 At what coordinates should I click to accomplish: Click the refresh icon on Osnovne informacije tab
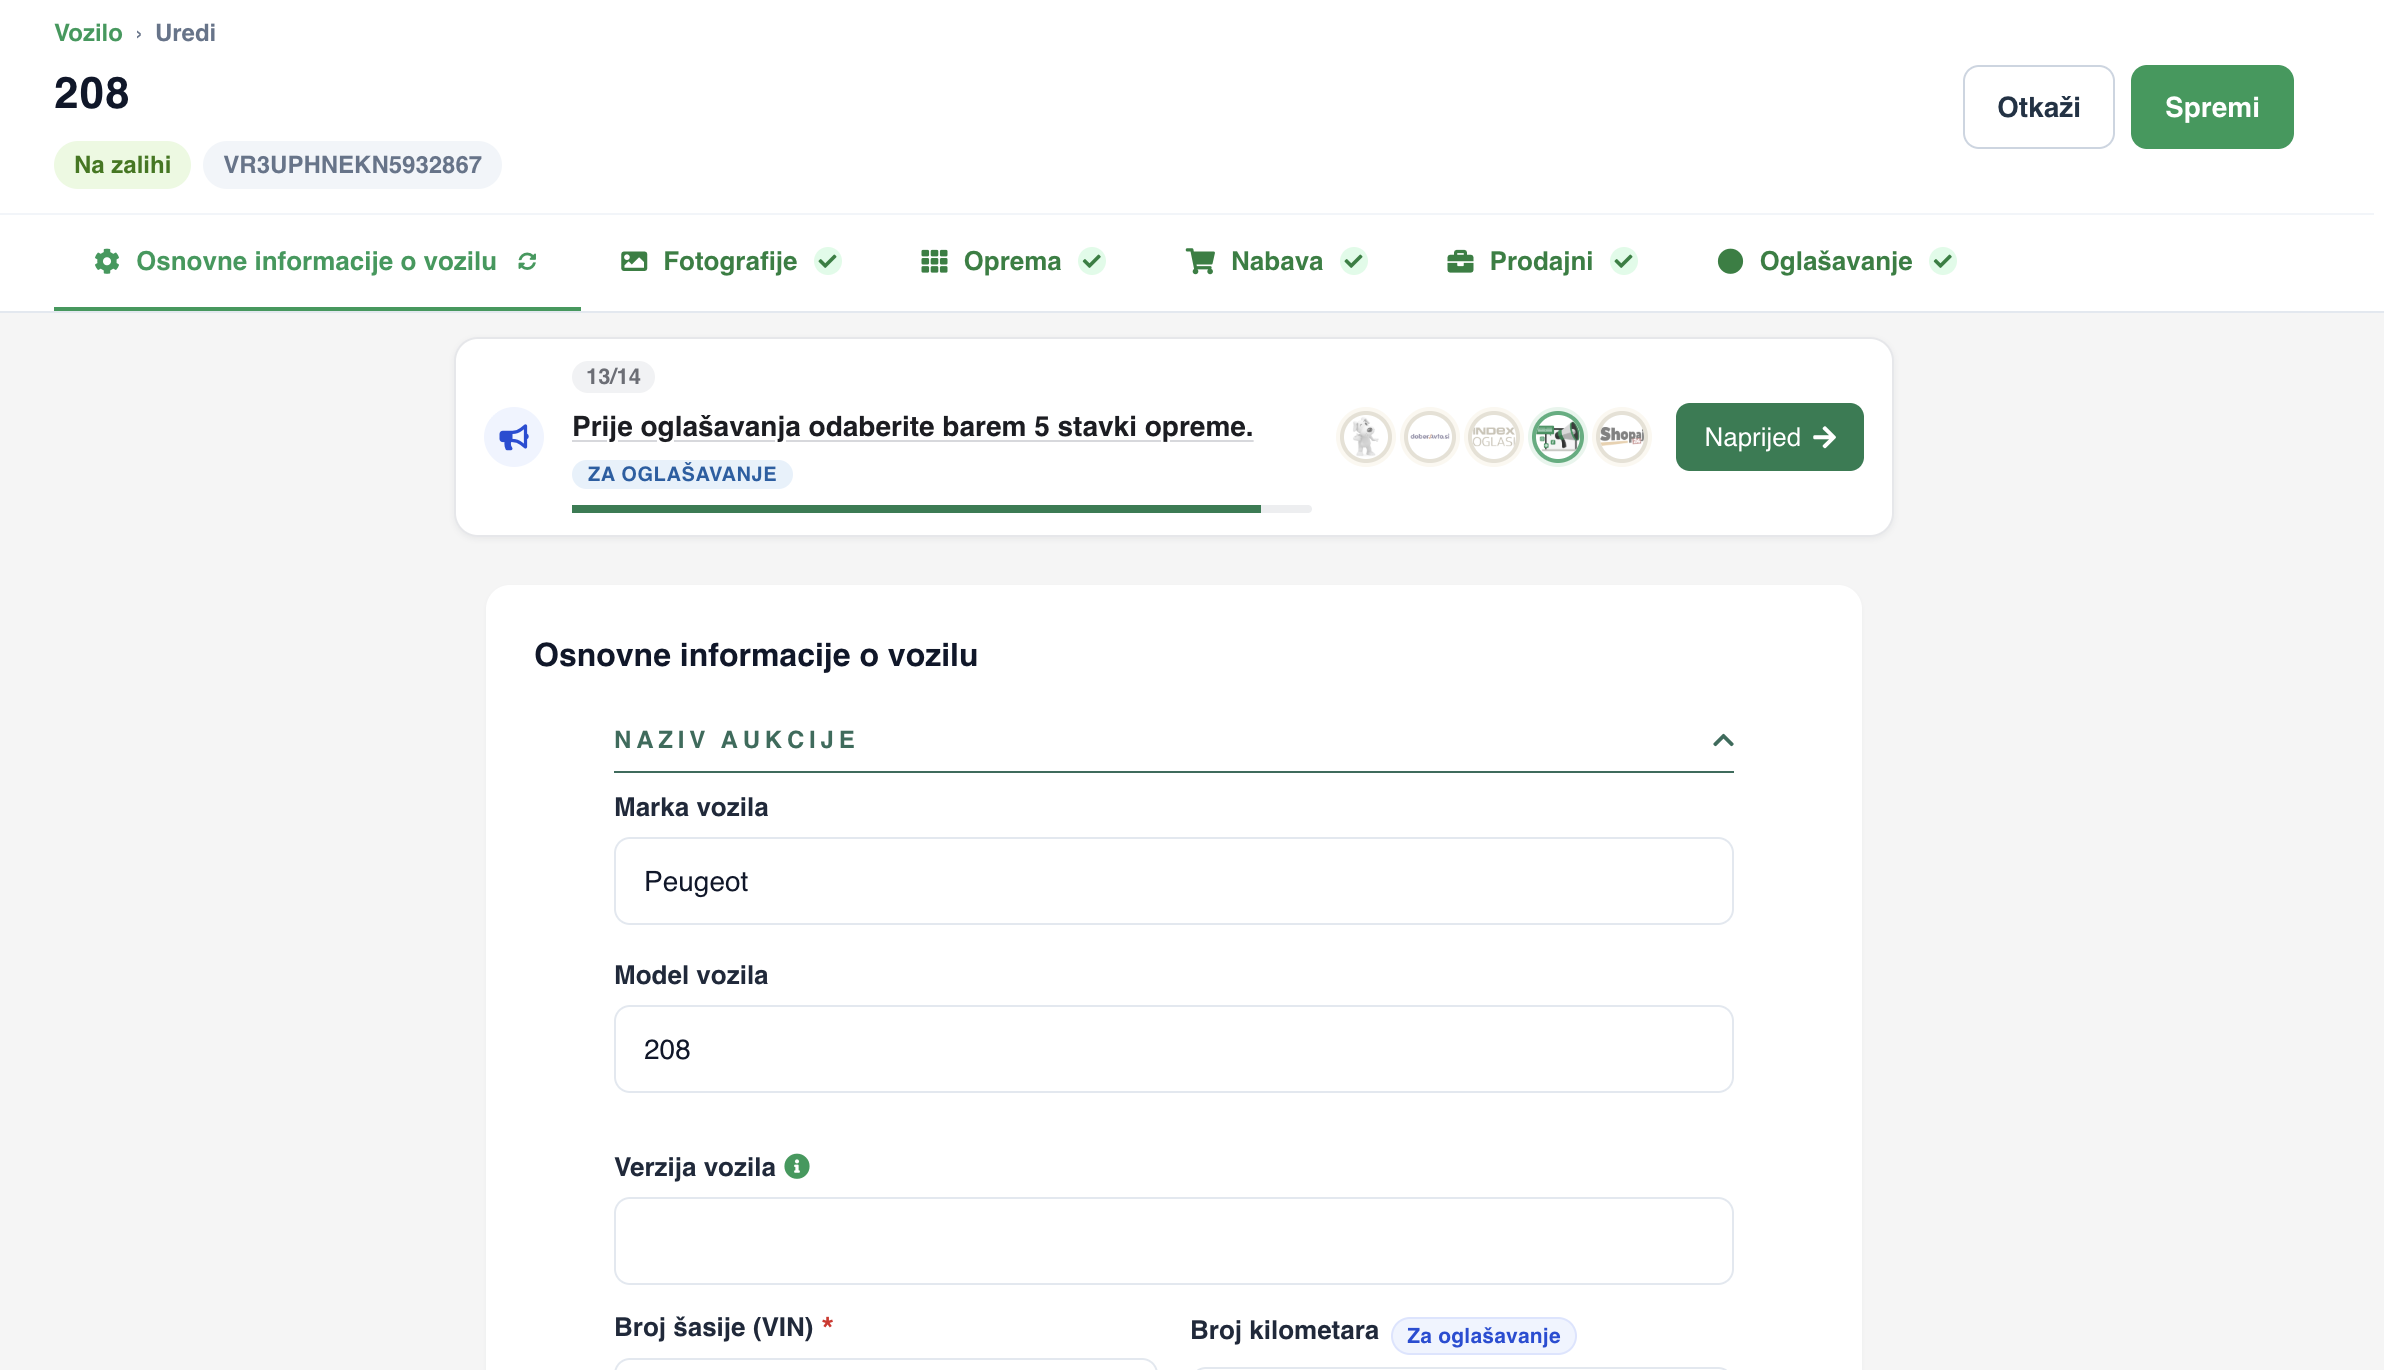point(527,261)
